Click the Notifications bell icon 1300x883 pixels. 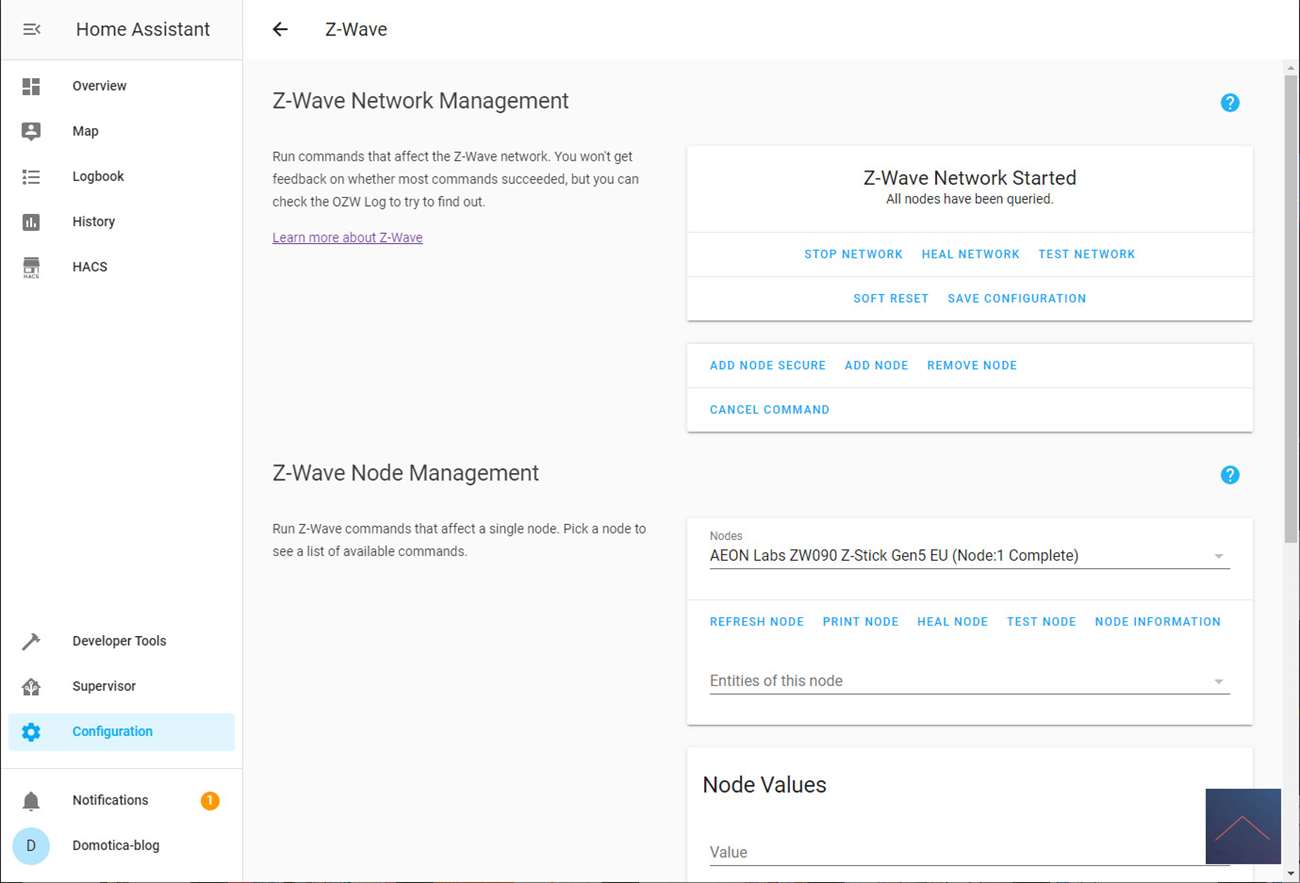[x=31, y=800]
